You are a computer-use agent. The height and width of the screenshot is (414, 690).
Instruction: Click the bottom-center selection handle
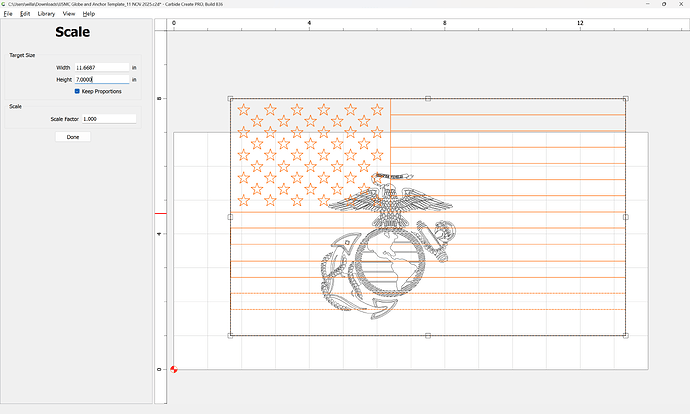click(x=428, y=335)
